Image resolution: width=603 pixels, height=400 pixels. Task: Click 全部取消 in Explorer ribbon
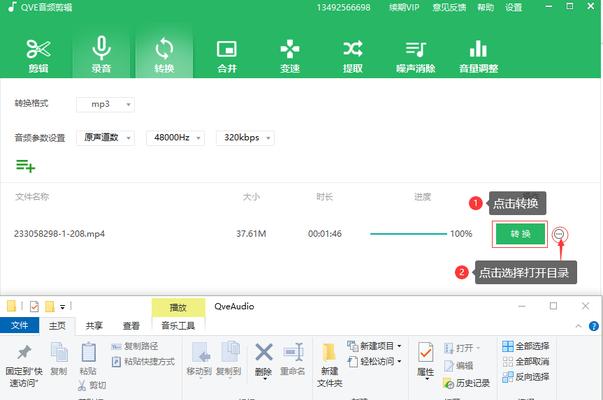[526, 362]
